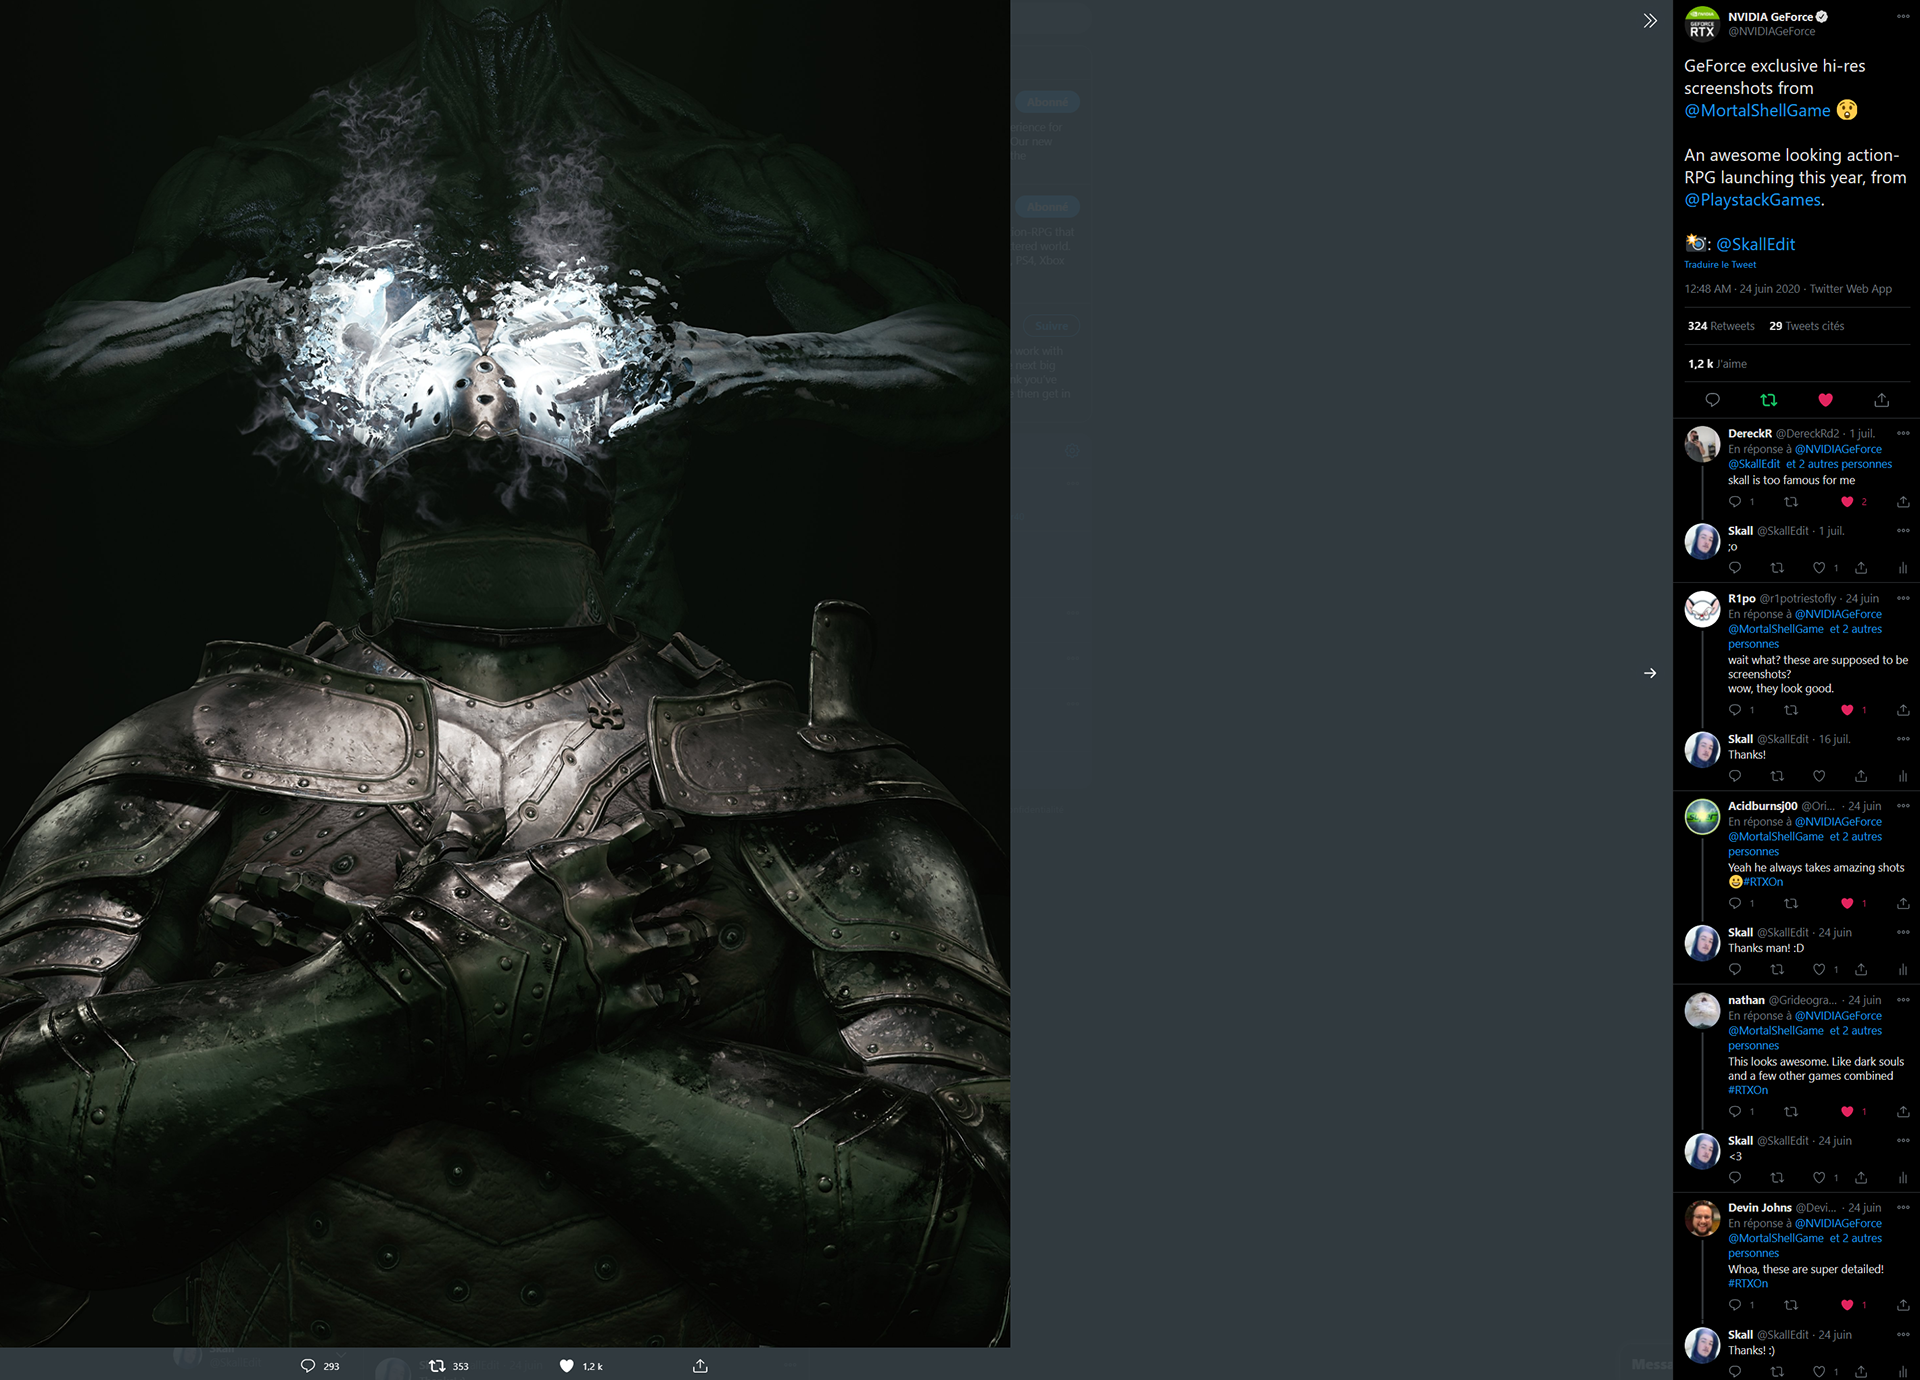The height and width of the screenshot is (1380, 1920).
Task: Share DereckR's reply
Action: pos(1903,502)
